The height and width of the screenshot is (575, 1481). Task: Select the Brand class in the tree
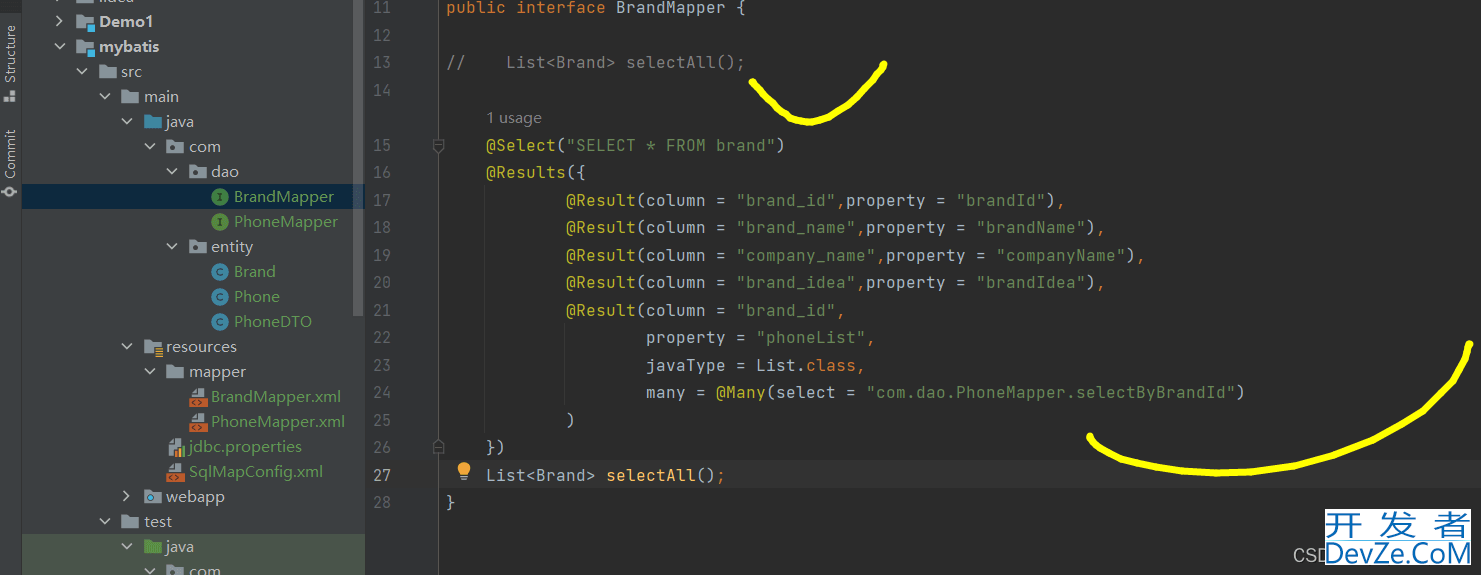[255, 272]
